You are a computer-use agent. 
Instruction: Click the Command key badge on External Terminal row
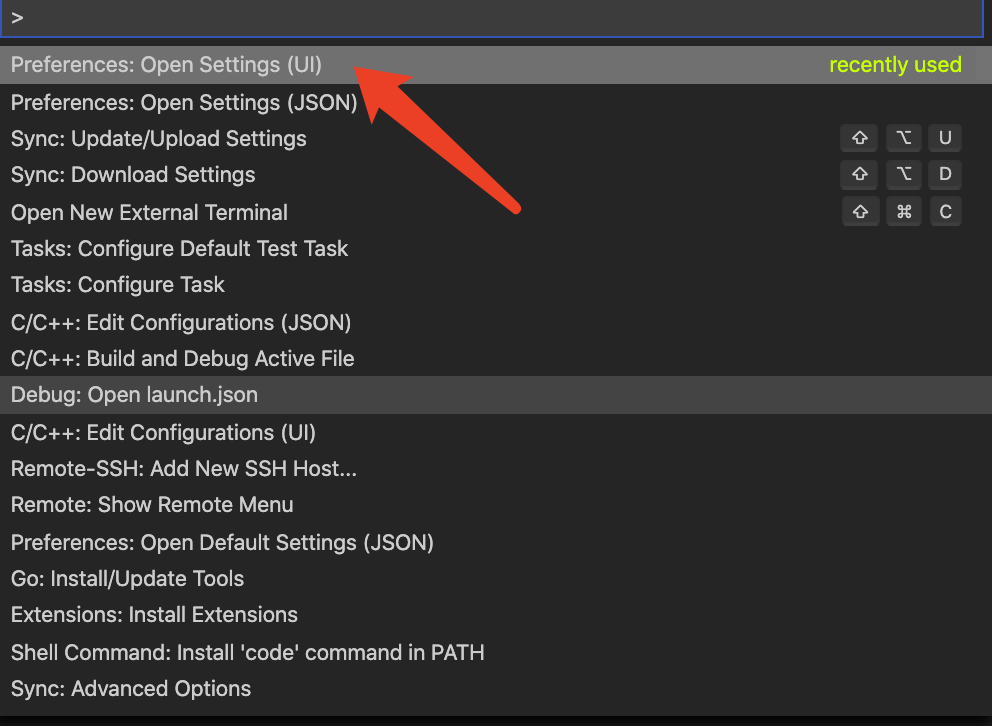click(x=904, y=211)
